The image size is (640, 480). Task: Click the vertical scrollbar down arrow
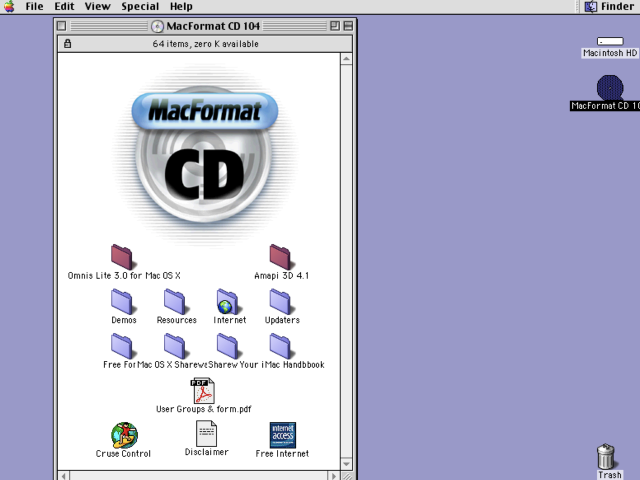[346, 464]
